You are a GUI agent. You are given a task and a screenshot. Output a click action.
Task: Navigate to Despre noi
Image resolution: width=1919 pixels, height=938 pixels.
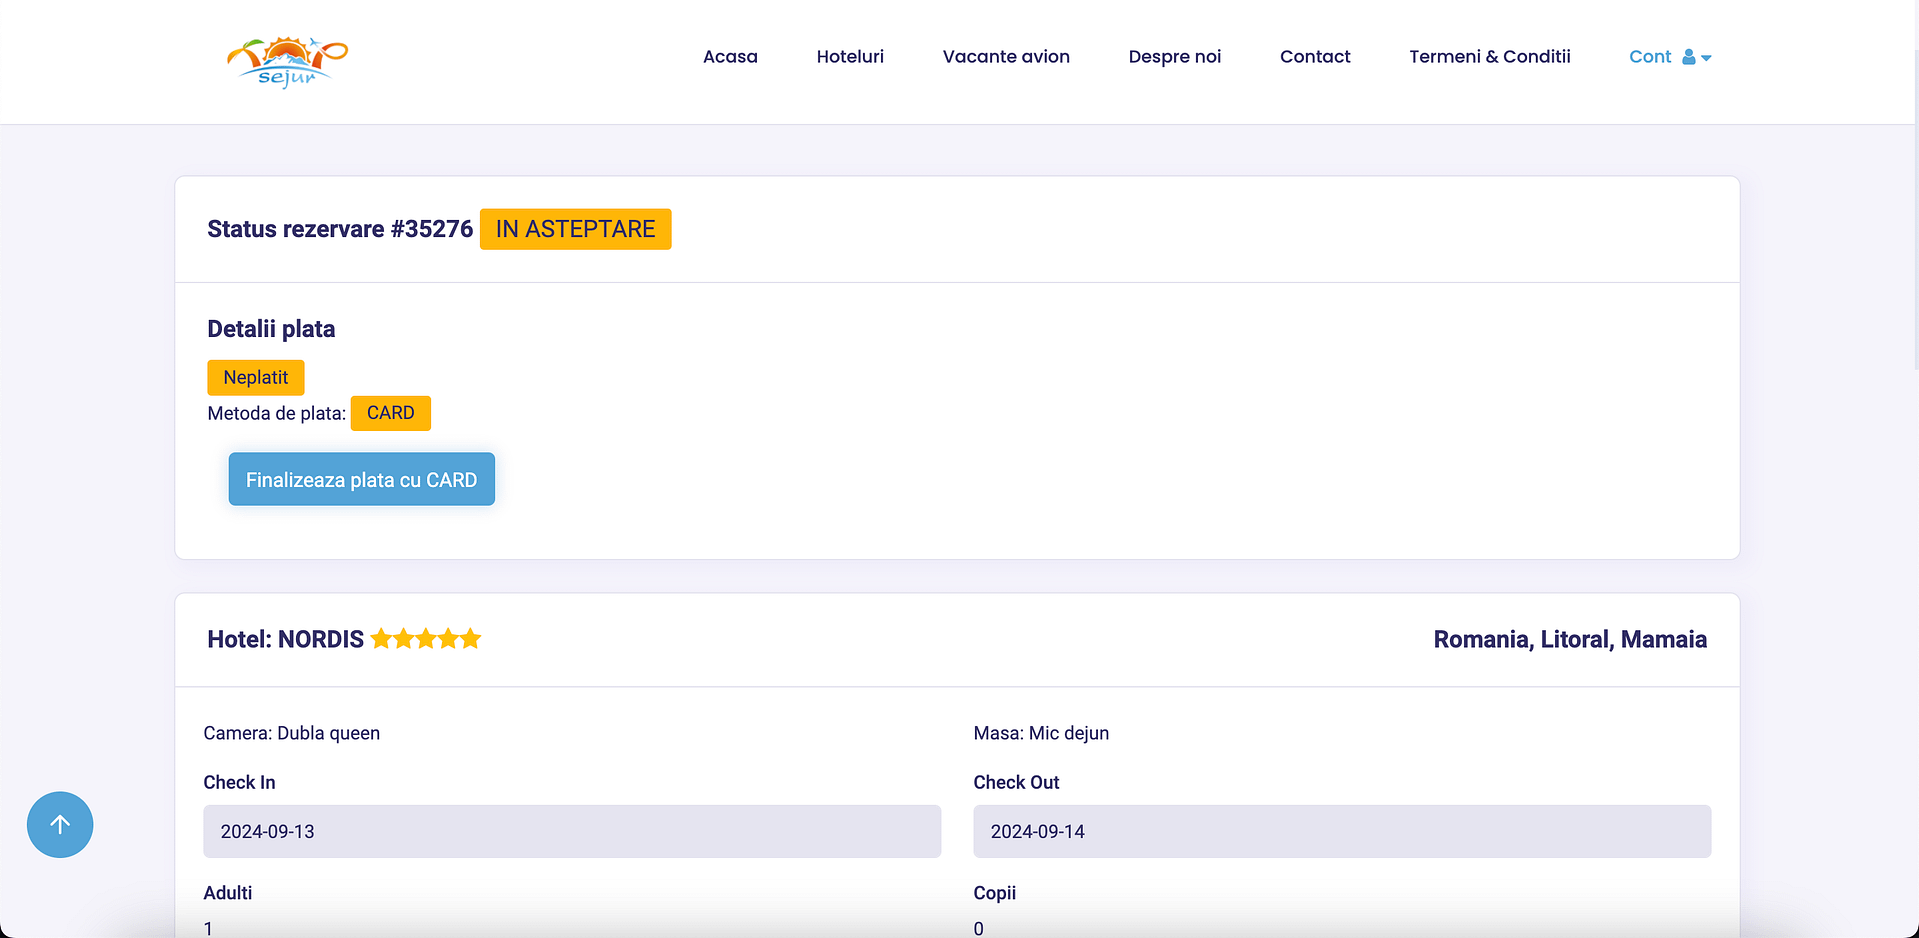(1175, 57)
